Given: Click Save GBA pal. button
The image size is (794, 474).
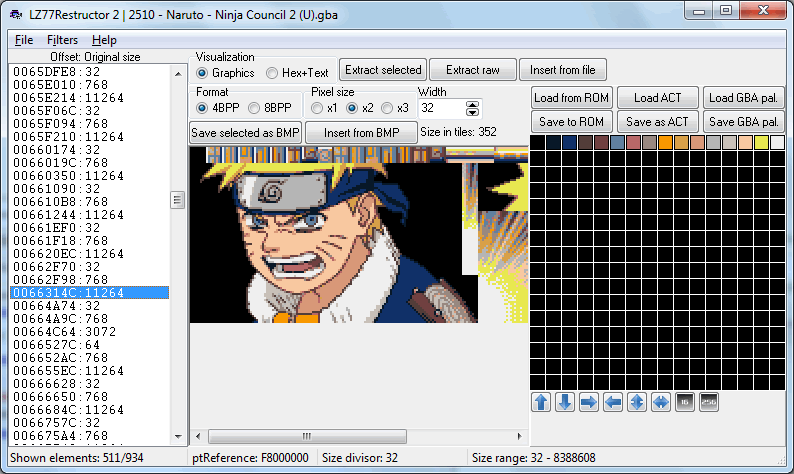Looking at the screenshot, I should pos(743,122).
